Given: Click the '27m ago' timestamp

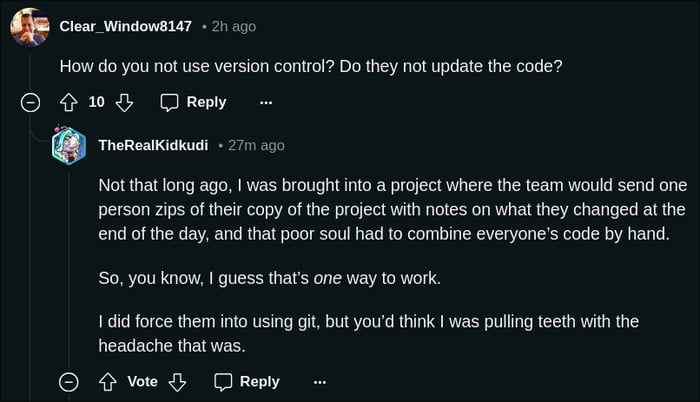Looking at the screenshot, I should click(256, 145).
